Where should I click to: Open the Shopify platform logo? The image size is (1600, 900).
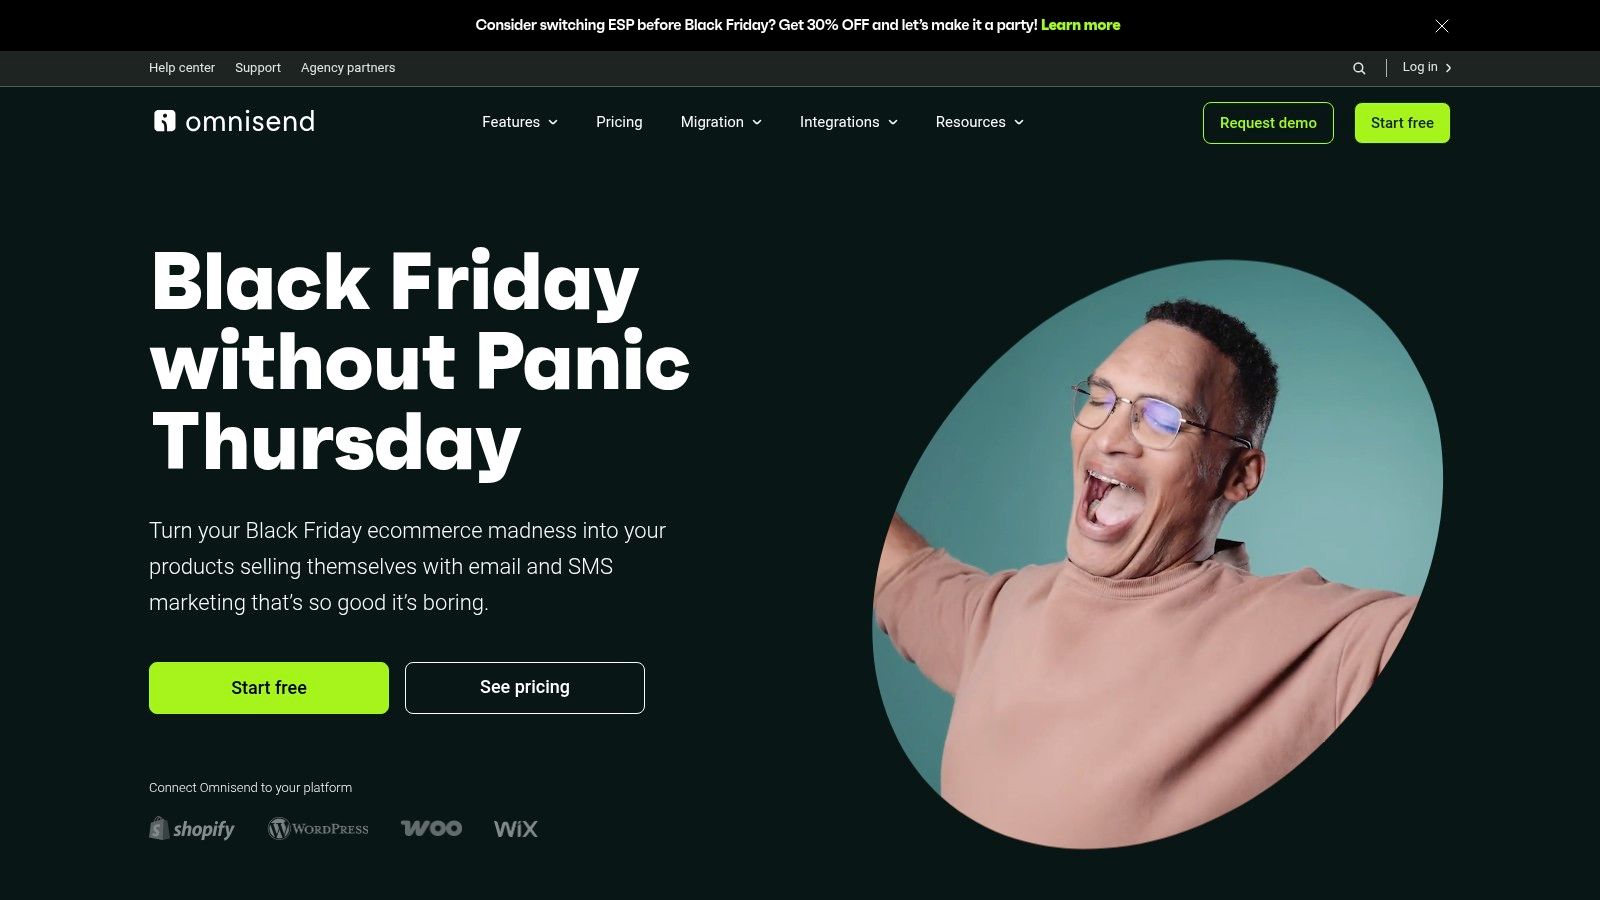(192, 828)
